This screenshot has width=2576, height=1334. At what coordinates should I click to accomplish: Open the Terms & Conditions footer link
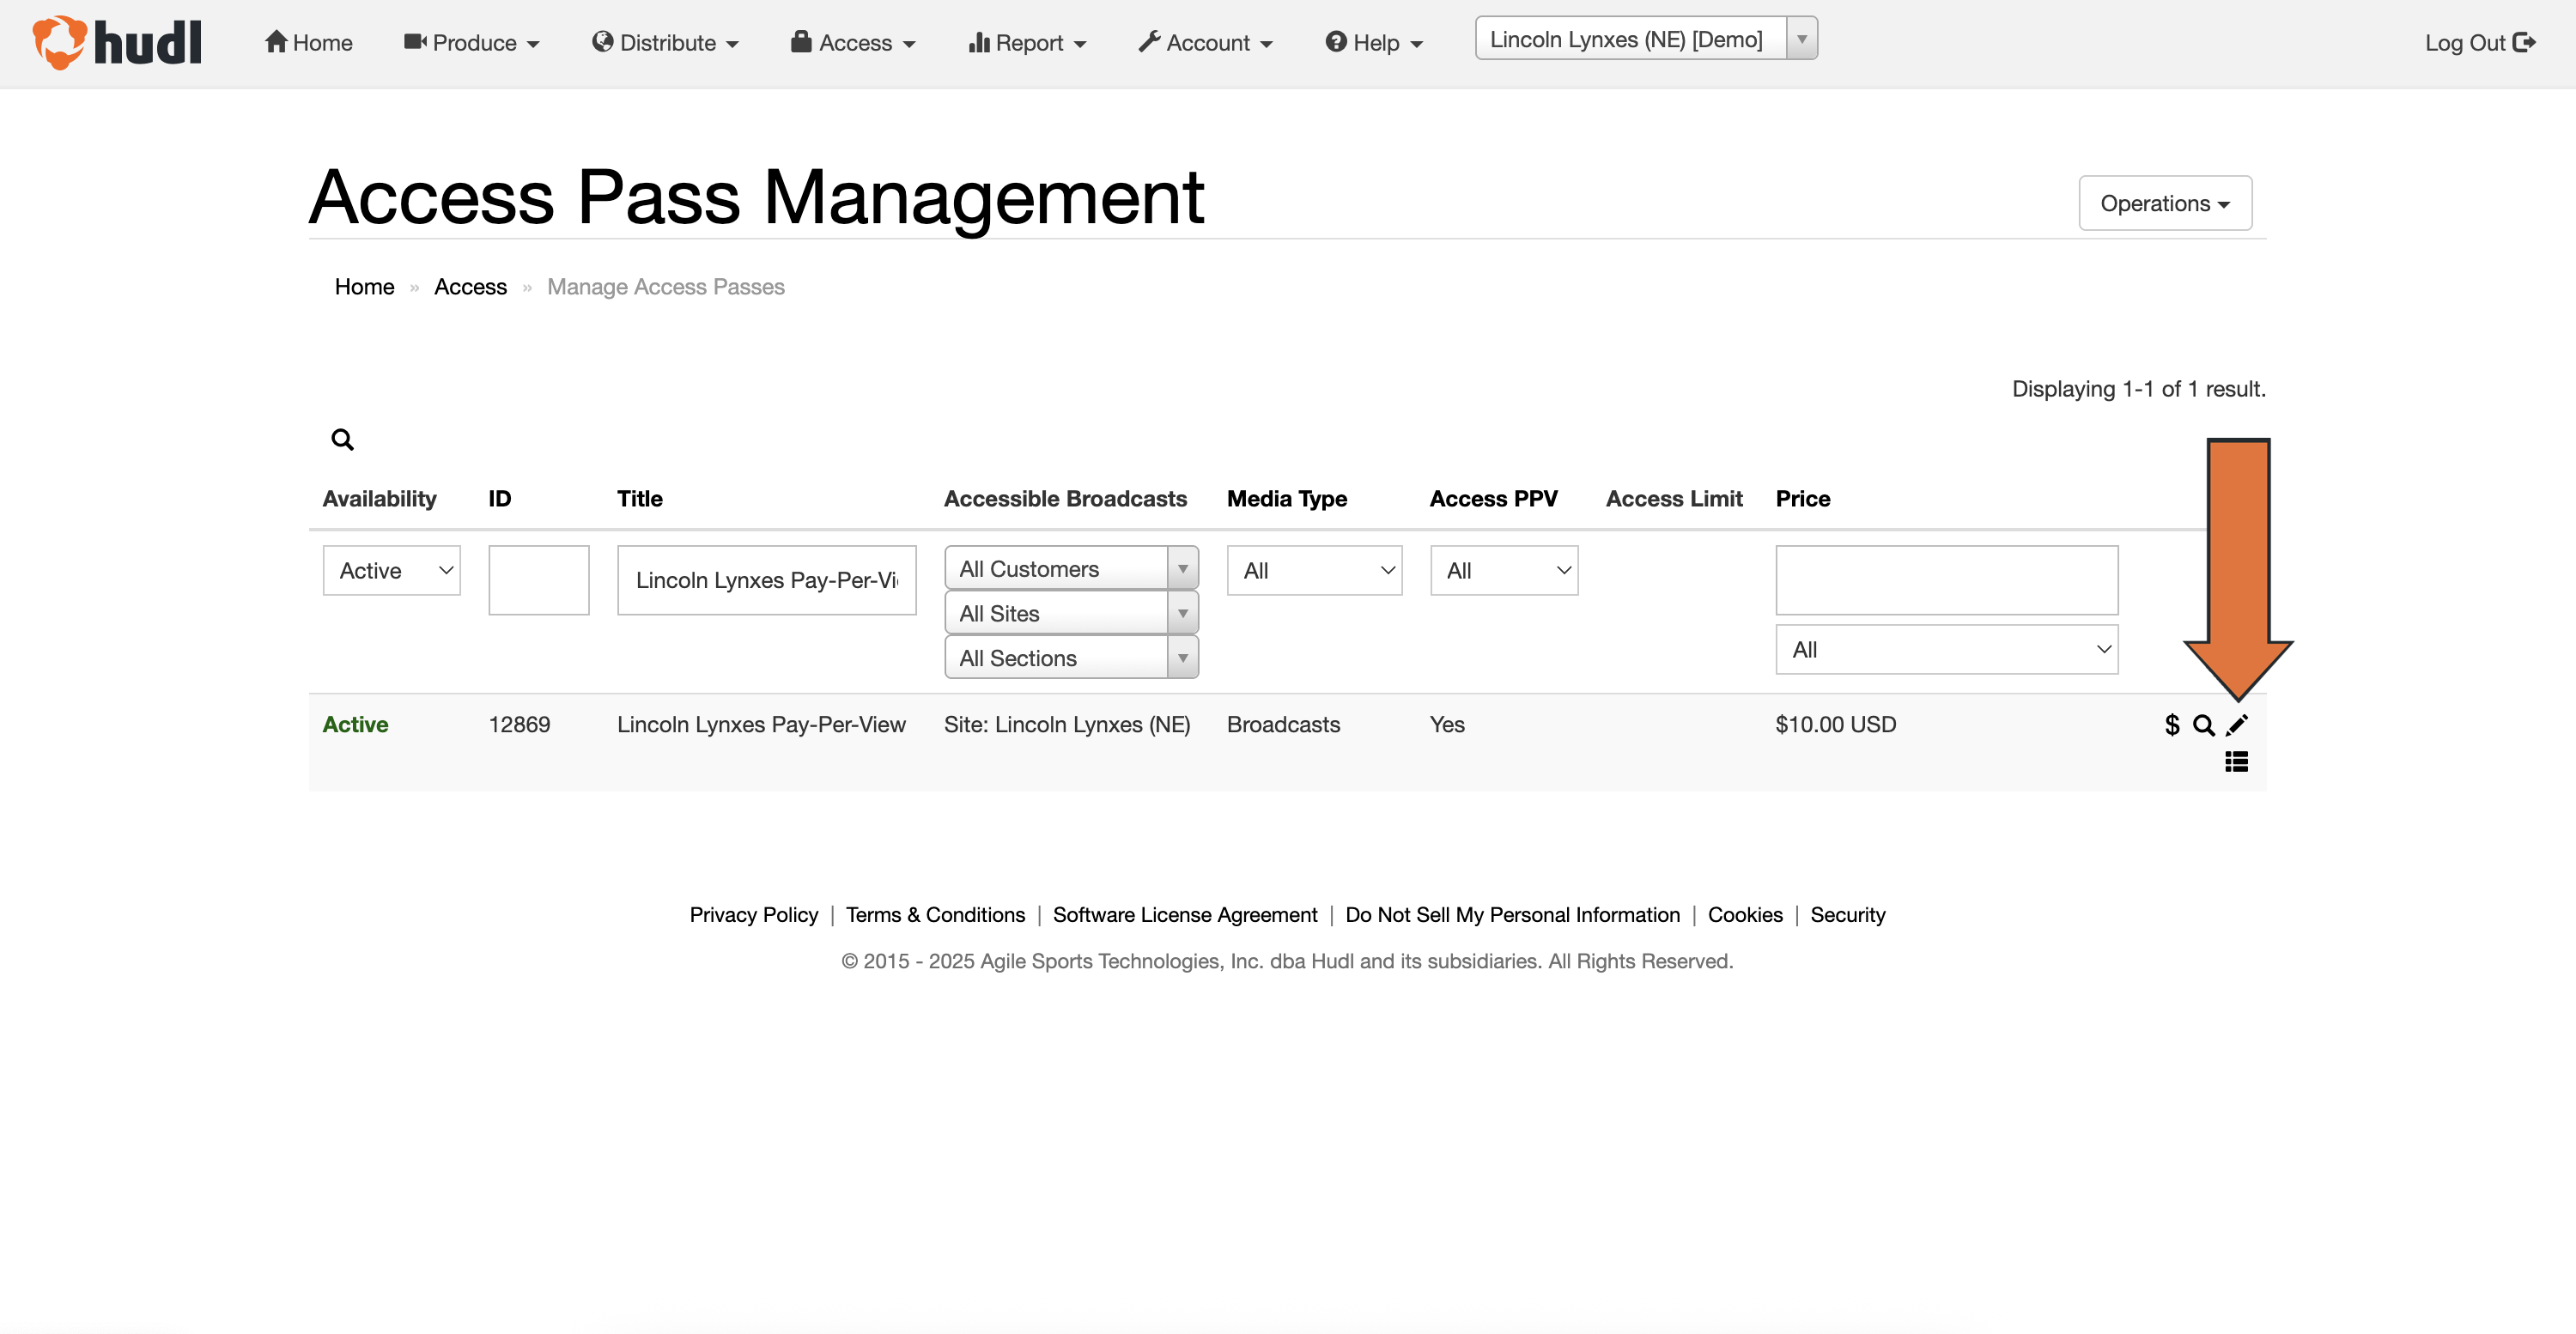(x=935, y=915)
